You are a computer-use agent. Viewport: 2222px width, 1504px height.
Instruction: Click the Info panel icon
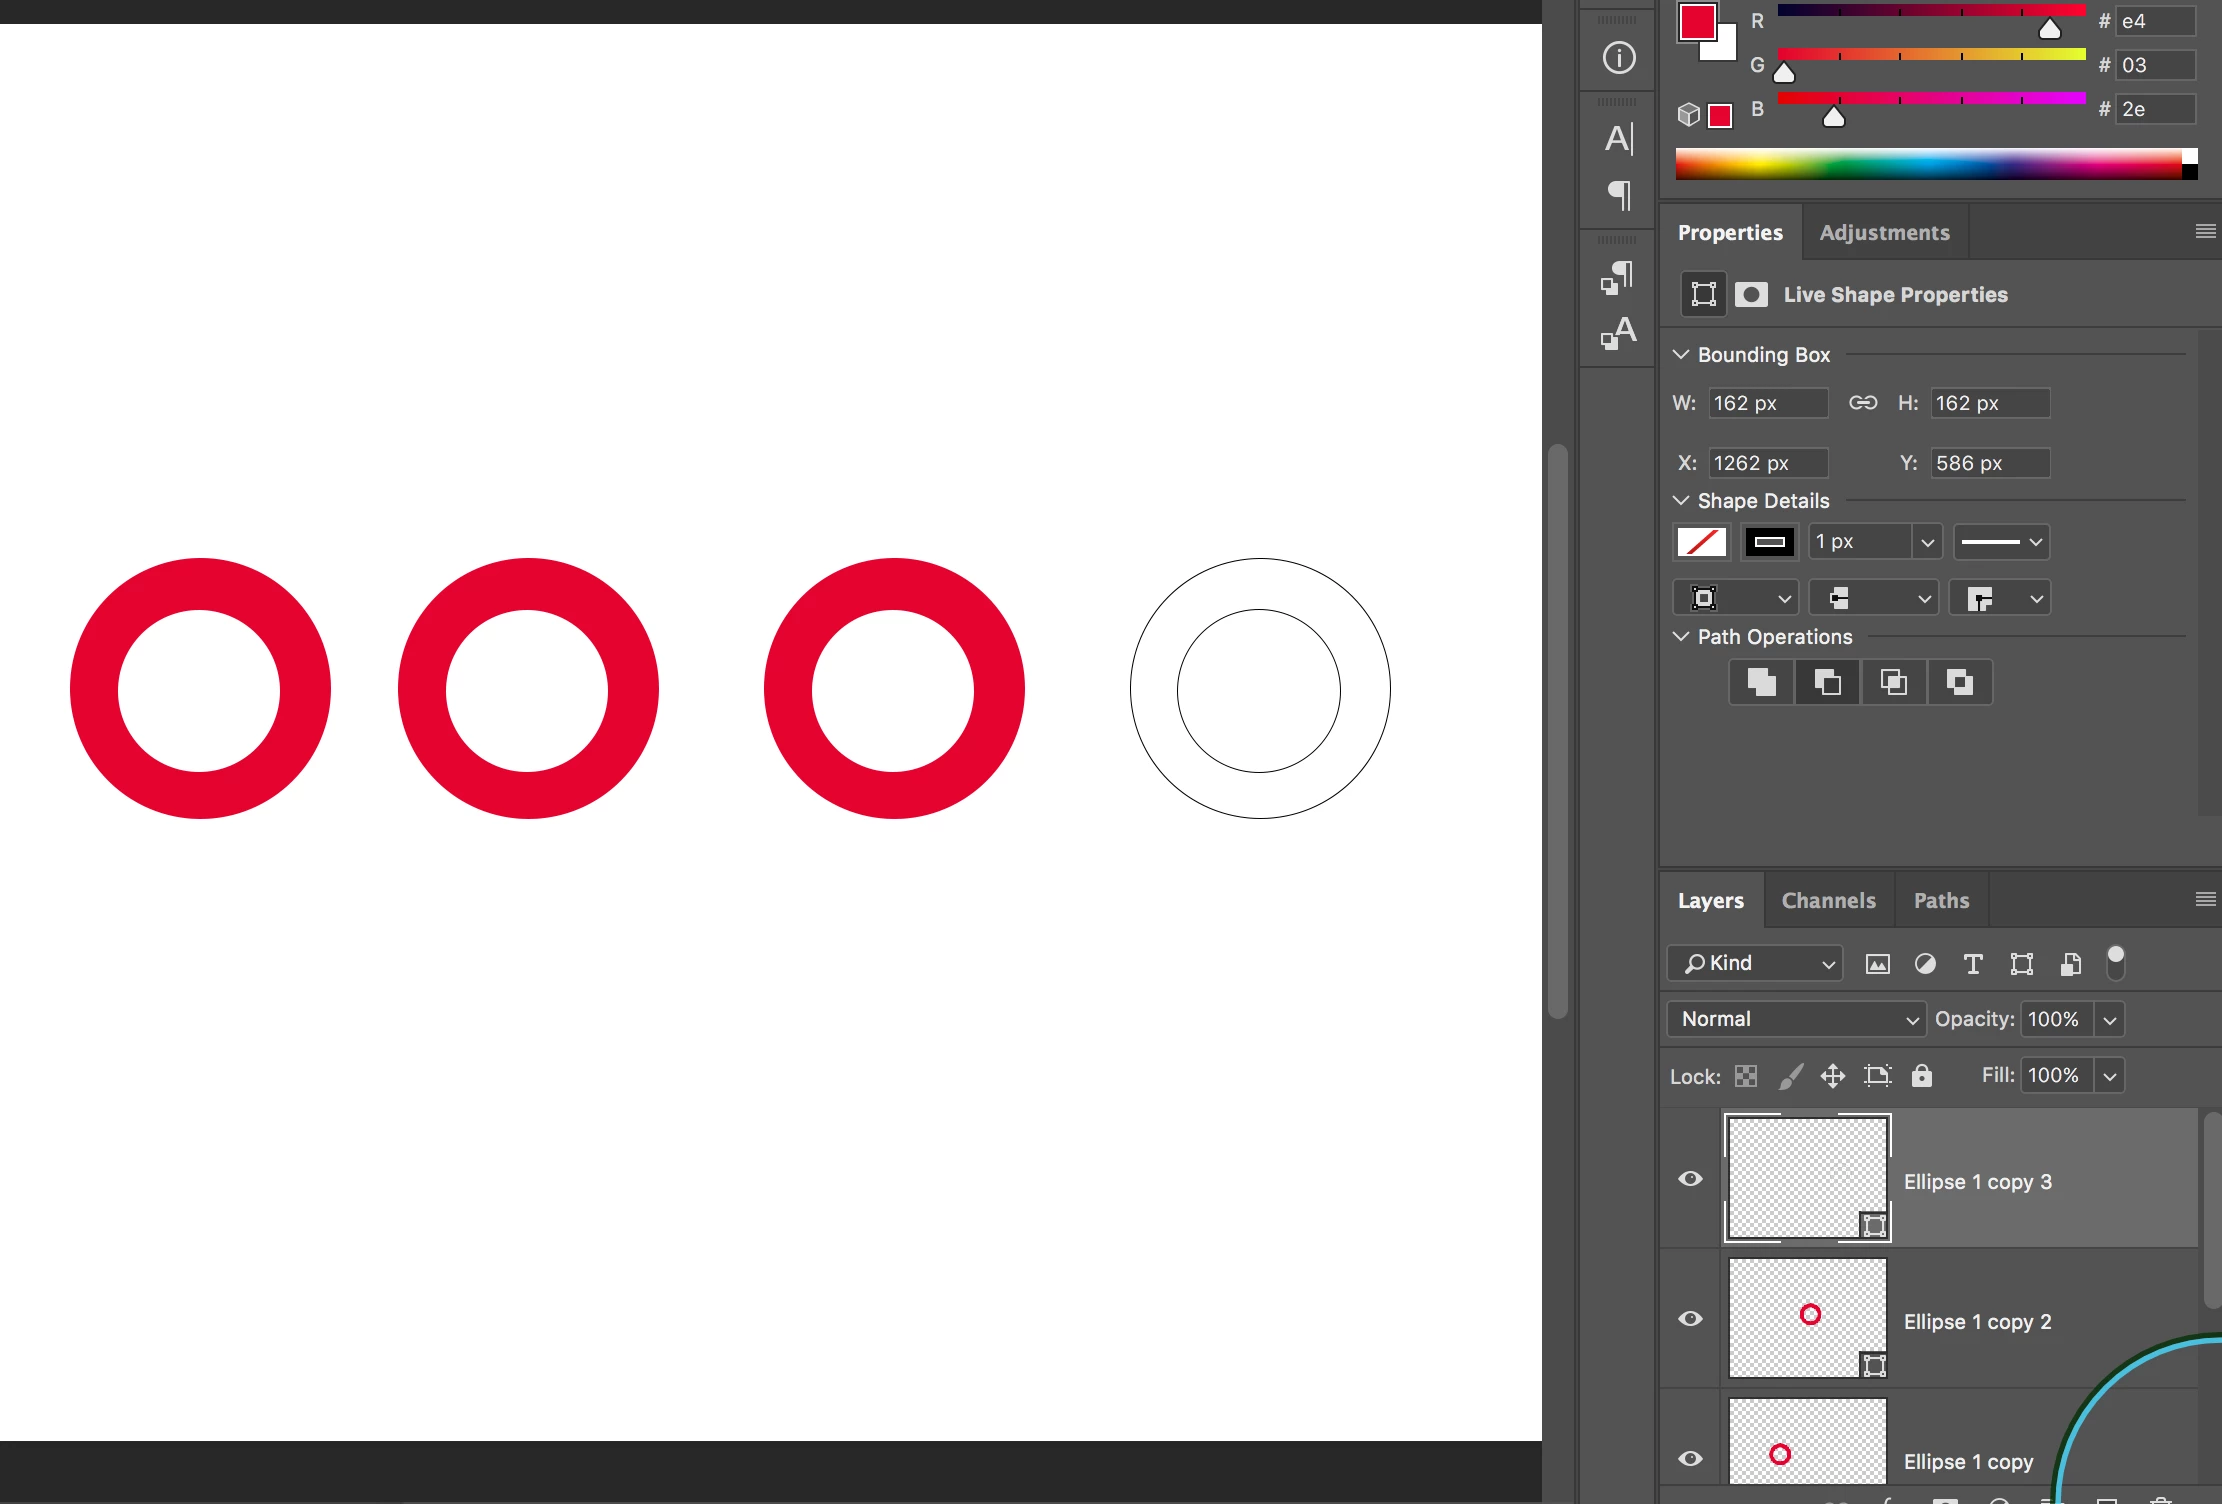pos(1619,58)
